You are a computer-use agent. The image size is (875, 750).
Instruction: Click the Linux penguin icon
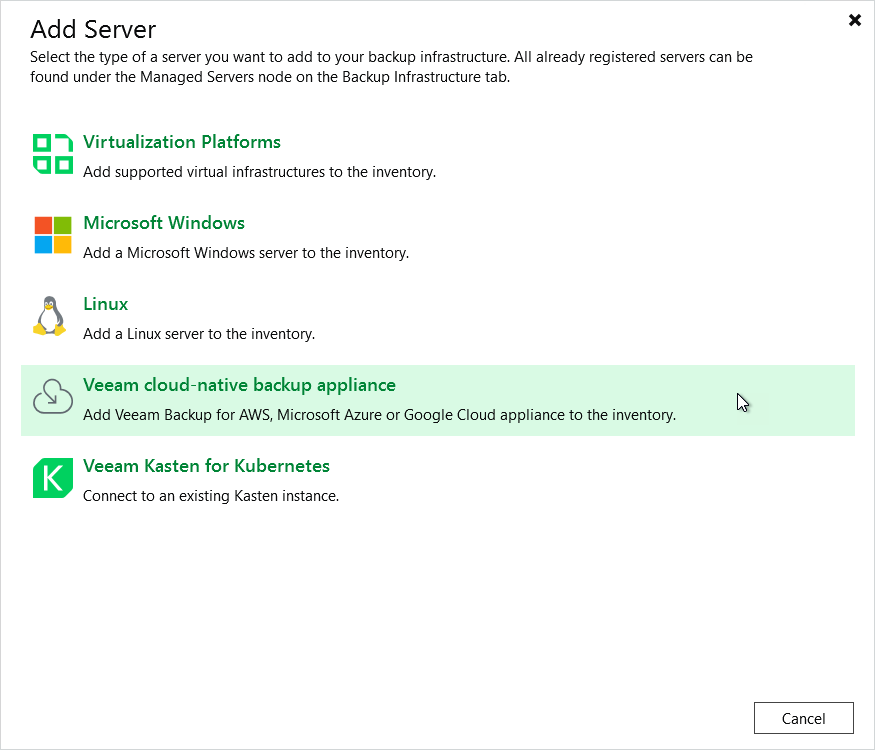52,316
